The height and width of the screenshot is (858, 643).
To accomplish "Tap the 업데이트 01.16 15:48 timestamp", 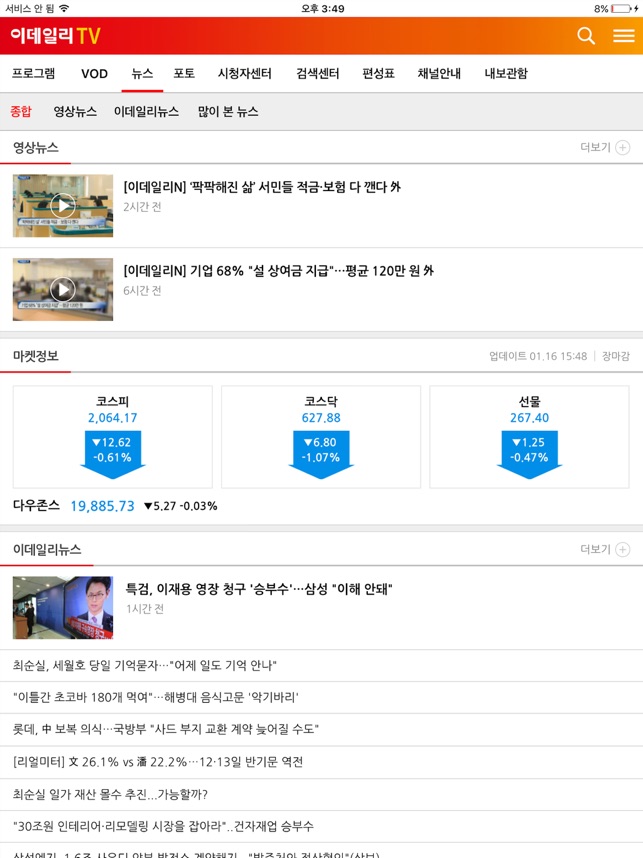I will (538, 356).
